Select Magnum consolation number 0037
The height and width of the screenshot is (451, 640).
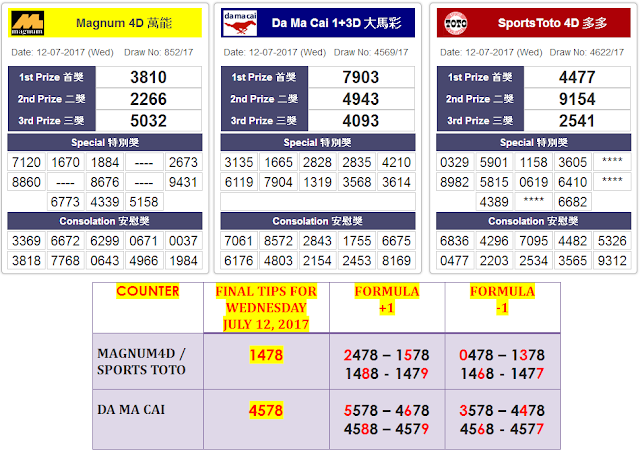tap(183, 241)
